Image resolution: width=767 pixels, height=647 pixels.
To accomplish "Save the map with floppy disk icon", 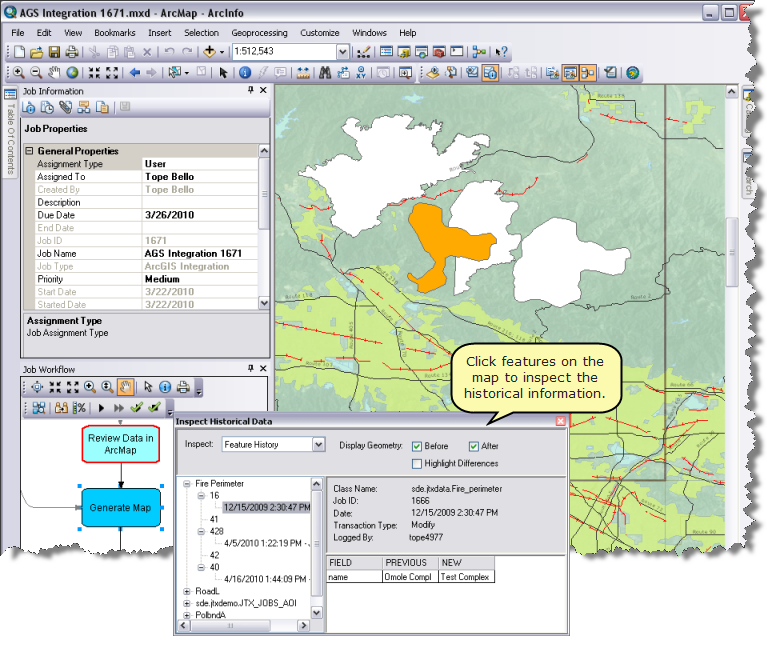I will click(x=54, y=52).
